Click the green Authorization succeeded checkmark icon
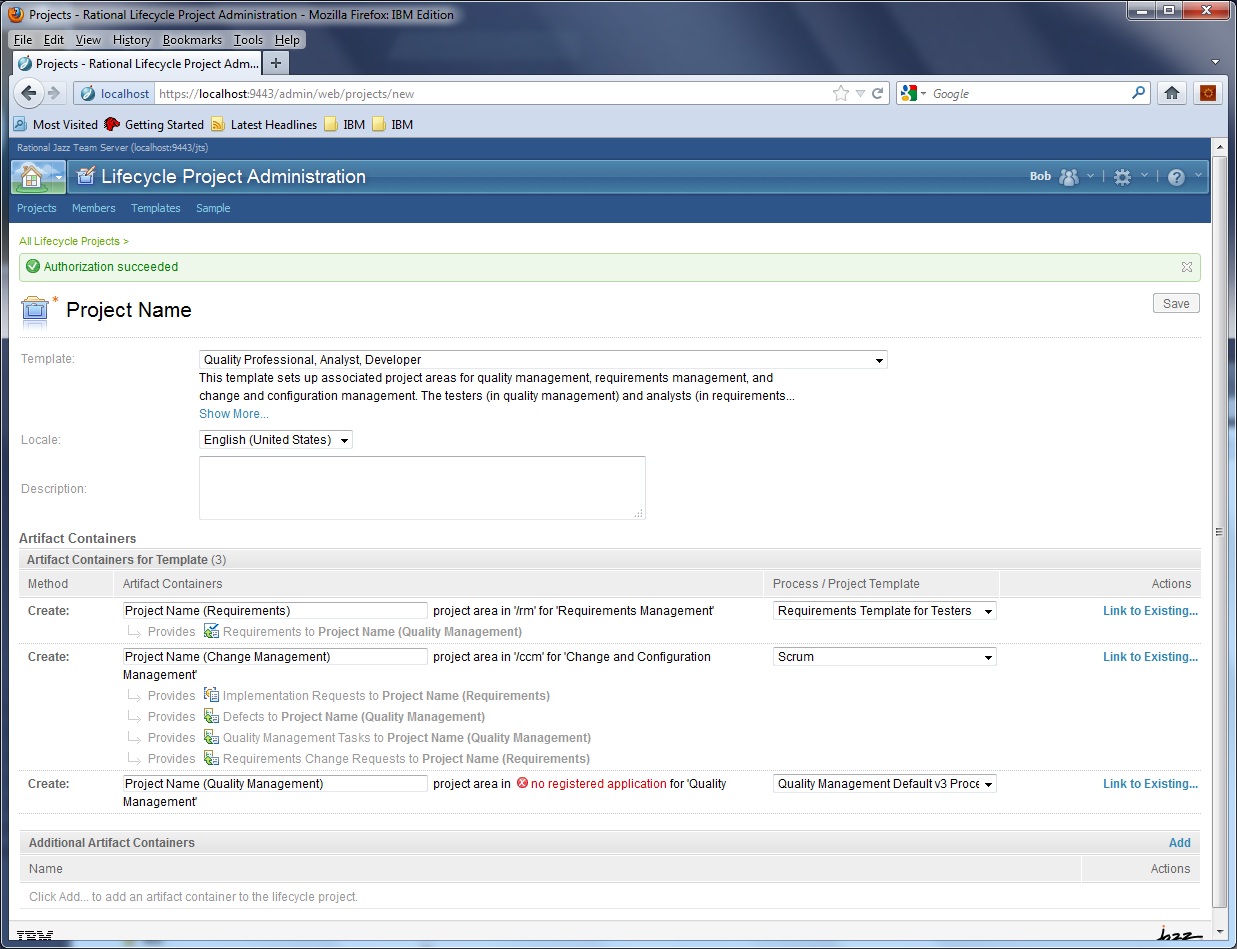The height and width of the screenshot is (949, 1237). [x=33, y=267]
